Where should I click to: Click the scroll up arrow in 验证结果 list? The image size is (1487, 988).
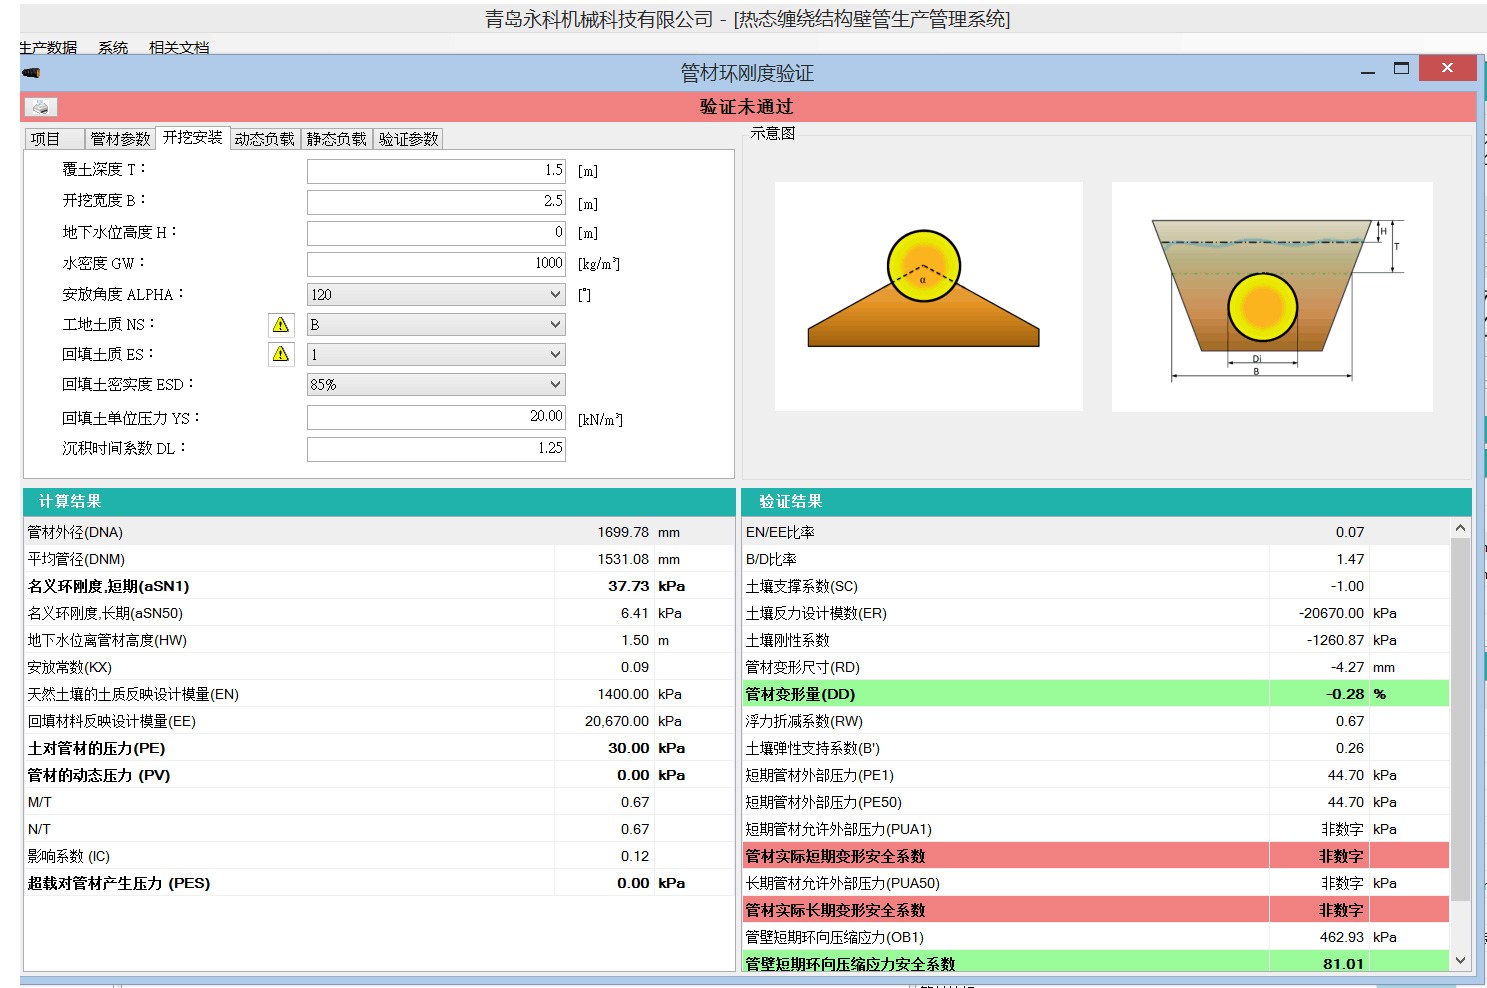[x=1460, y=528]
